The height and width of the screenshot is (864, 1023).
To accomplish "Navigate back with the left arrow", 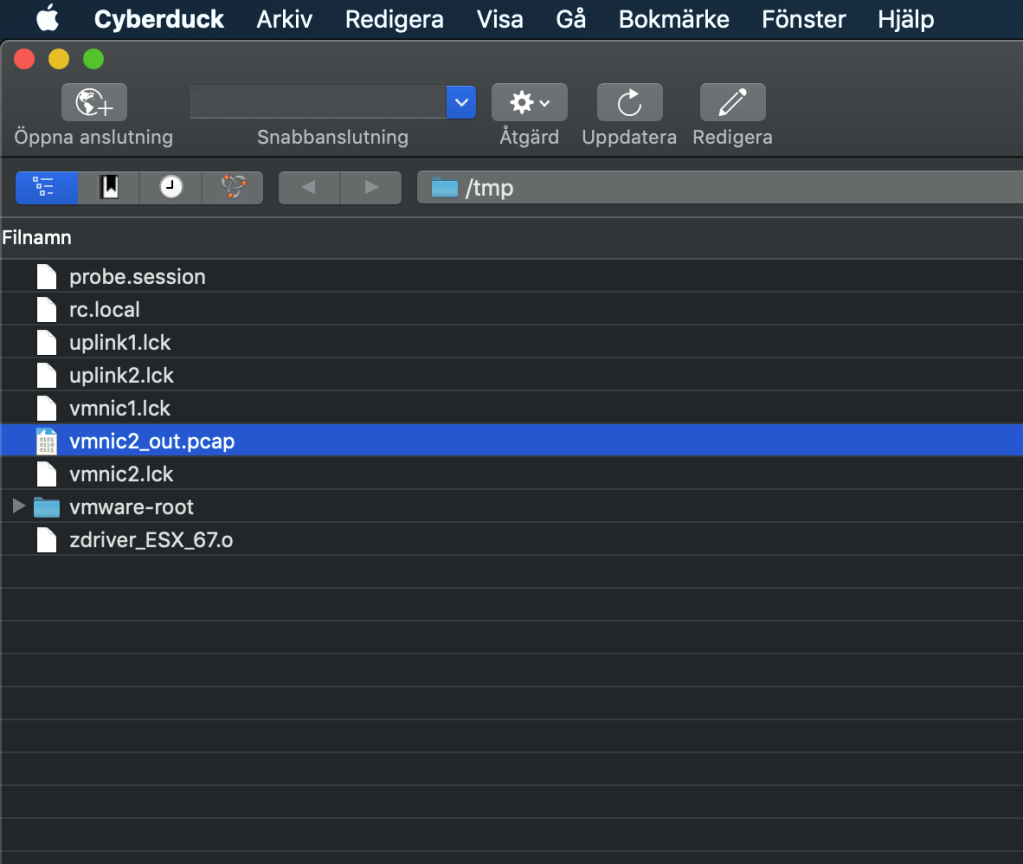I will 309,187.
